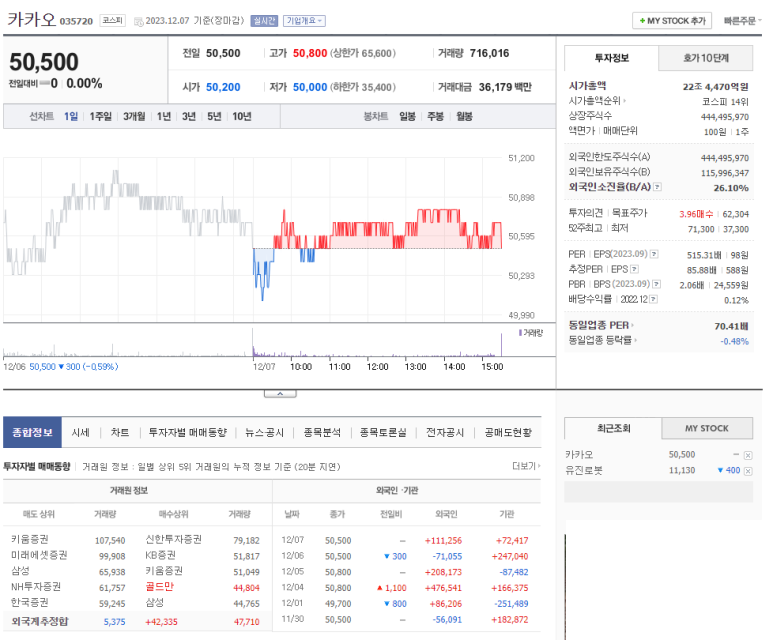Select 월봉 candlestick chart

coord(464,116)
